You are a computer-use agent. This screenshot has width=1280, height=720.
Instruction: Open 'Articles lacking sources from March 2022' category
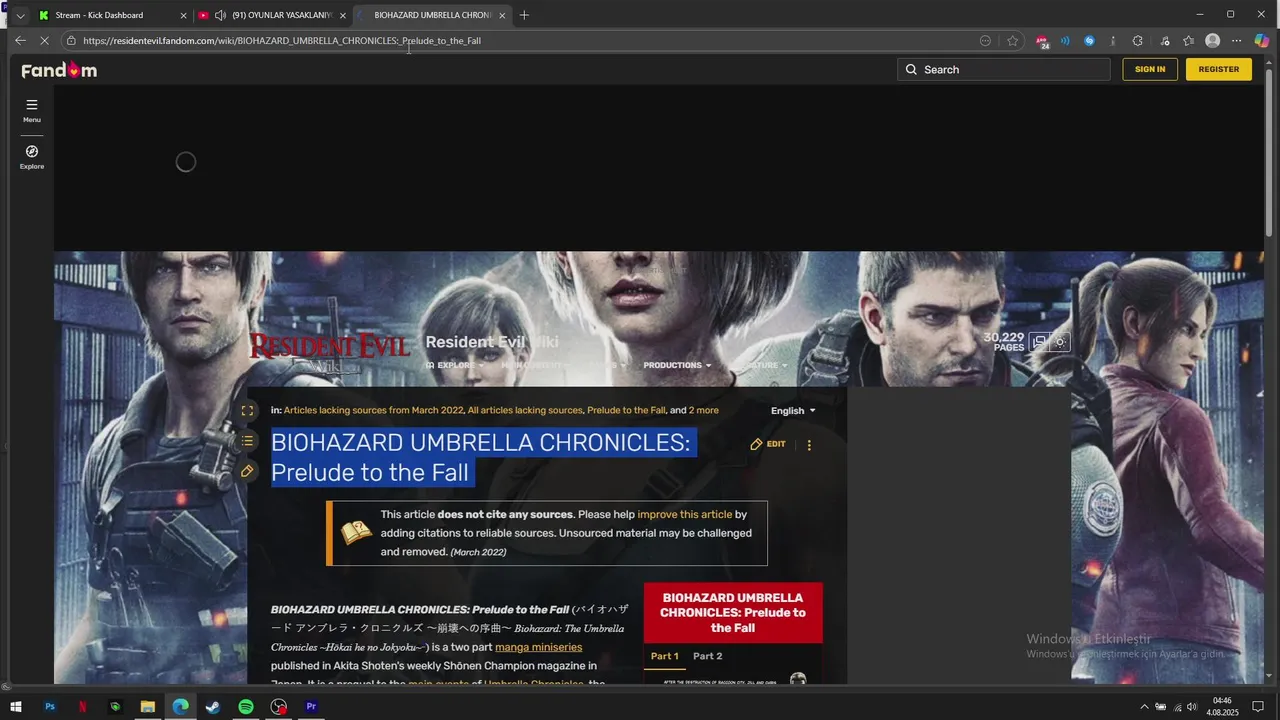click(374, 411)
